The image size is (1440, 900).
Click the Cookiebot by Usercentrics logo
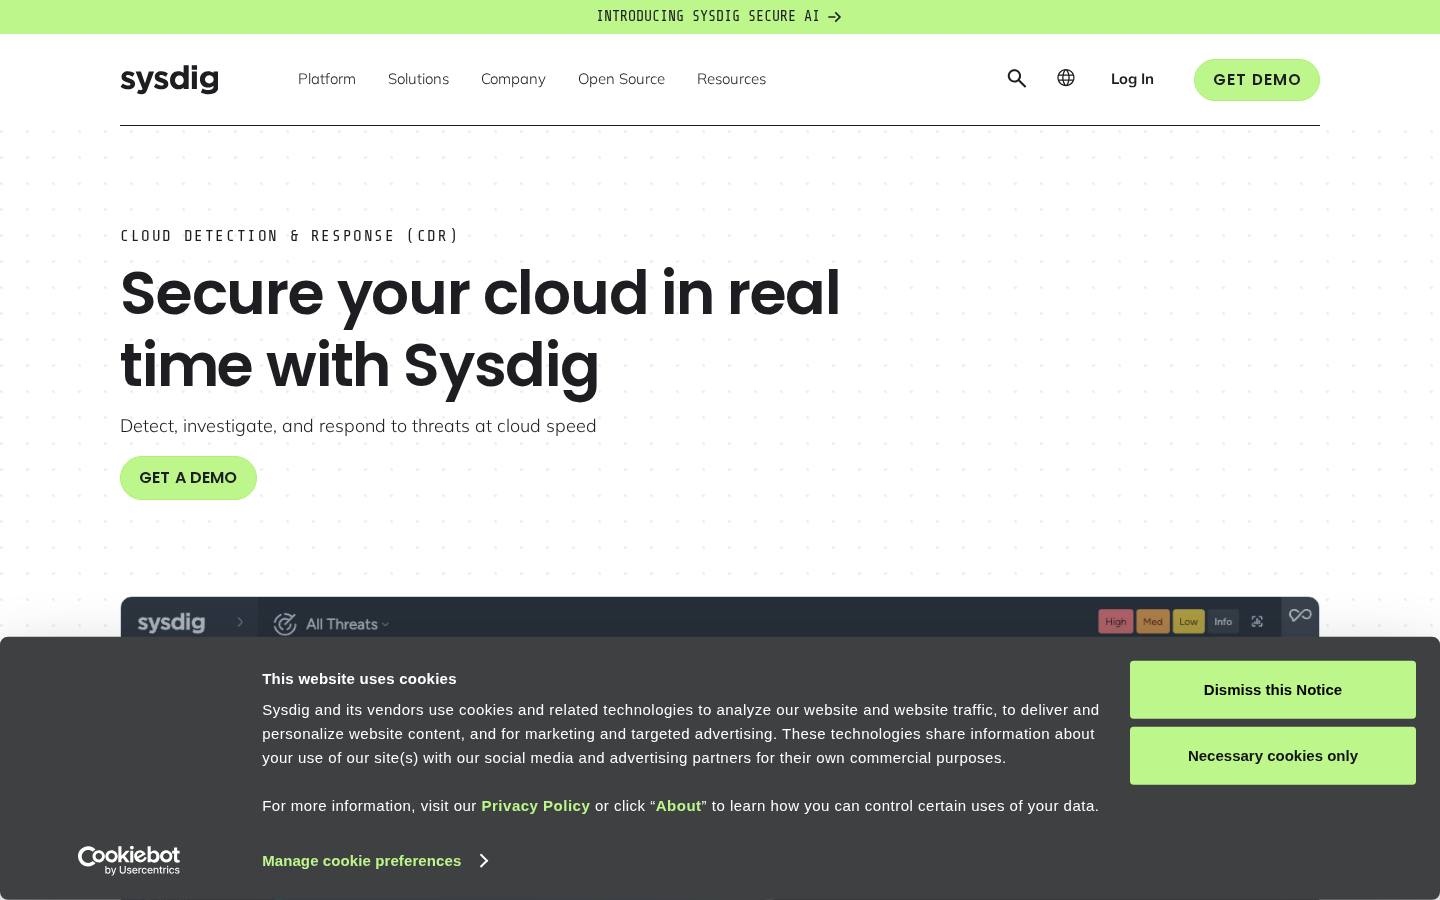[x=129, y=860]
